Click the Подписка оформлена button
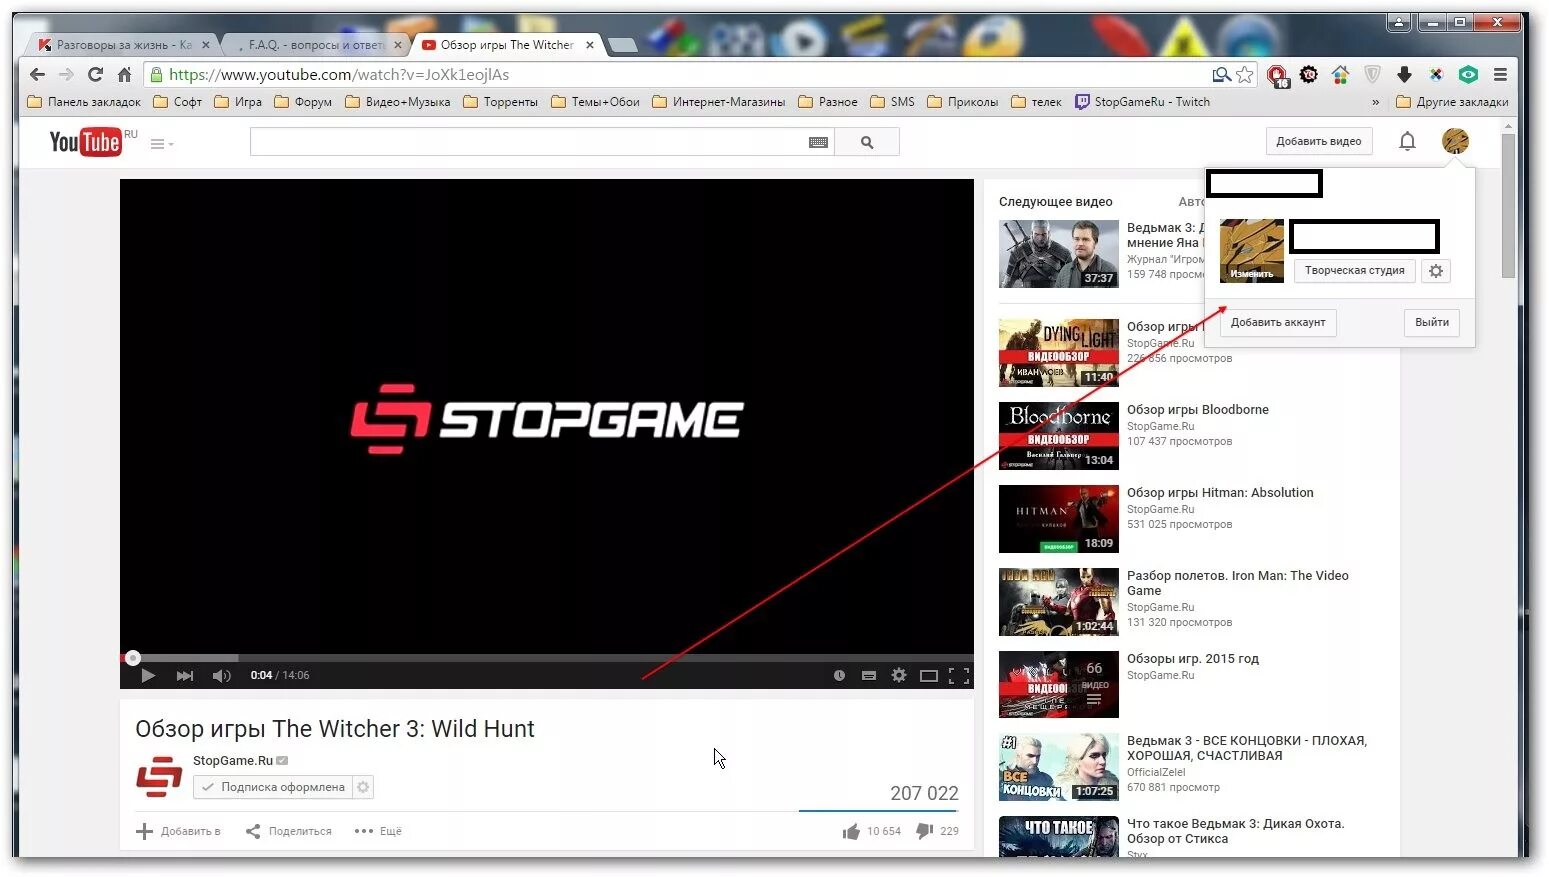The image size is (1549, 877). coord(273,787)
